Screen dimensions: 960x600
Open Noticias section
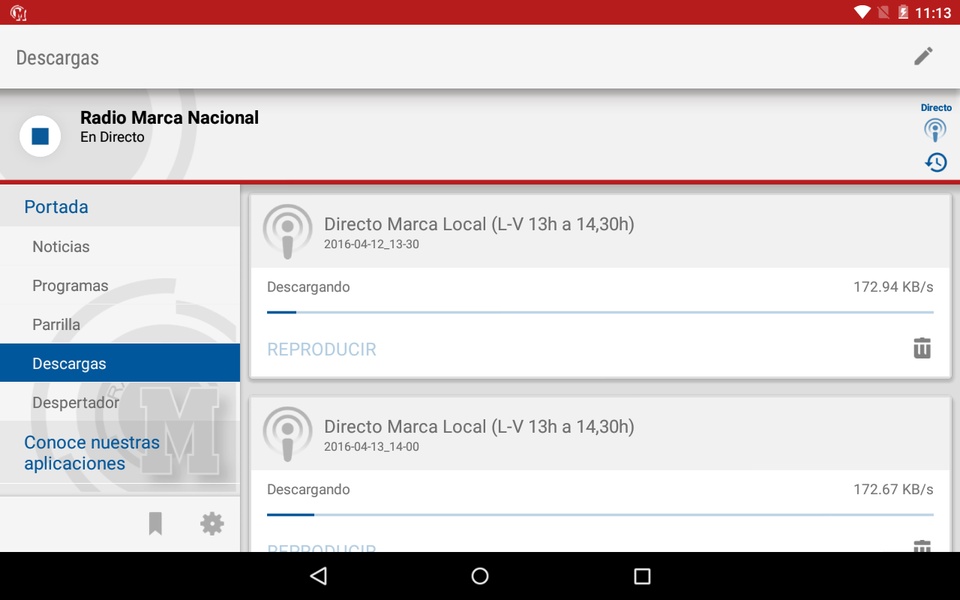click(120, 246)
